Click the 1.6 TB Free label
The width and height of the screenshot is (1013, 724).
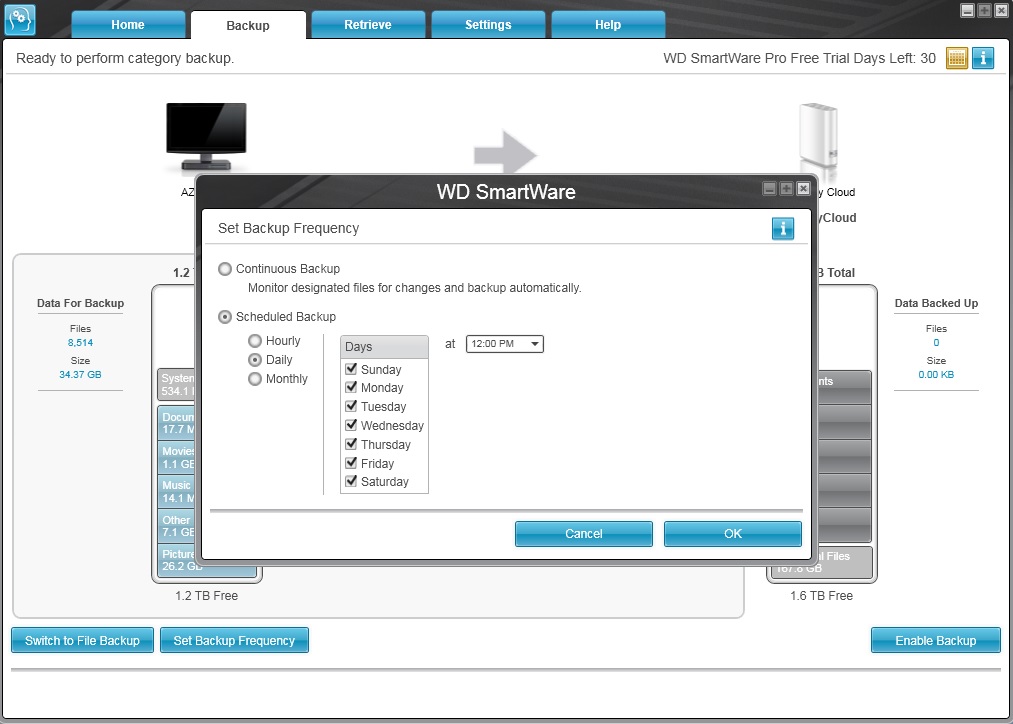point(821,595)
